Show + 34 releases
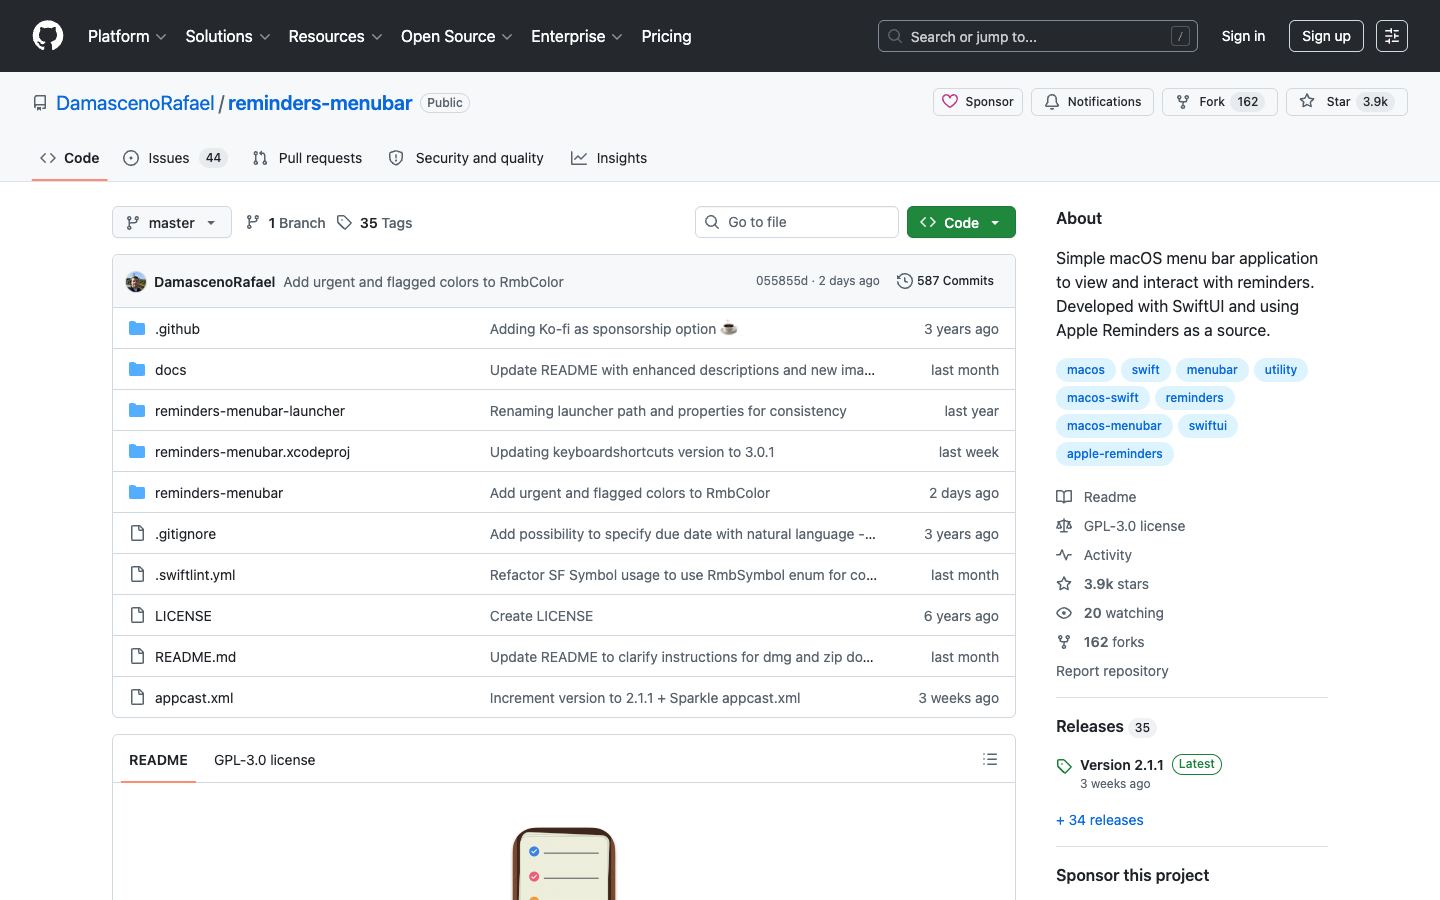Viewport: 1440px width, 900px height. click(1099, 820)
